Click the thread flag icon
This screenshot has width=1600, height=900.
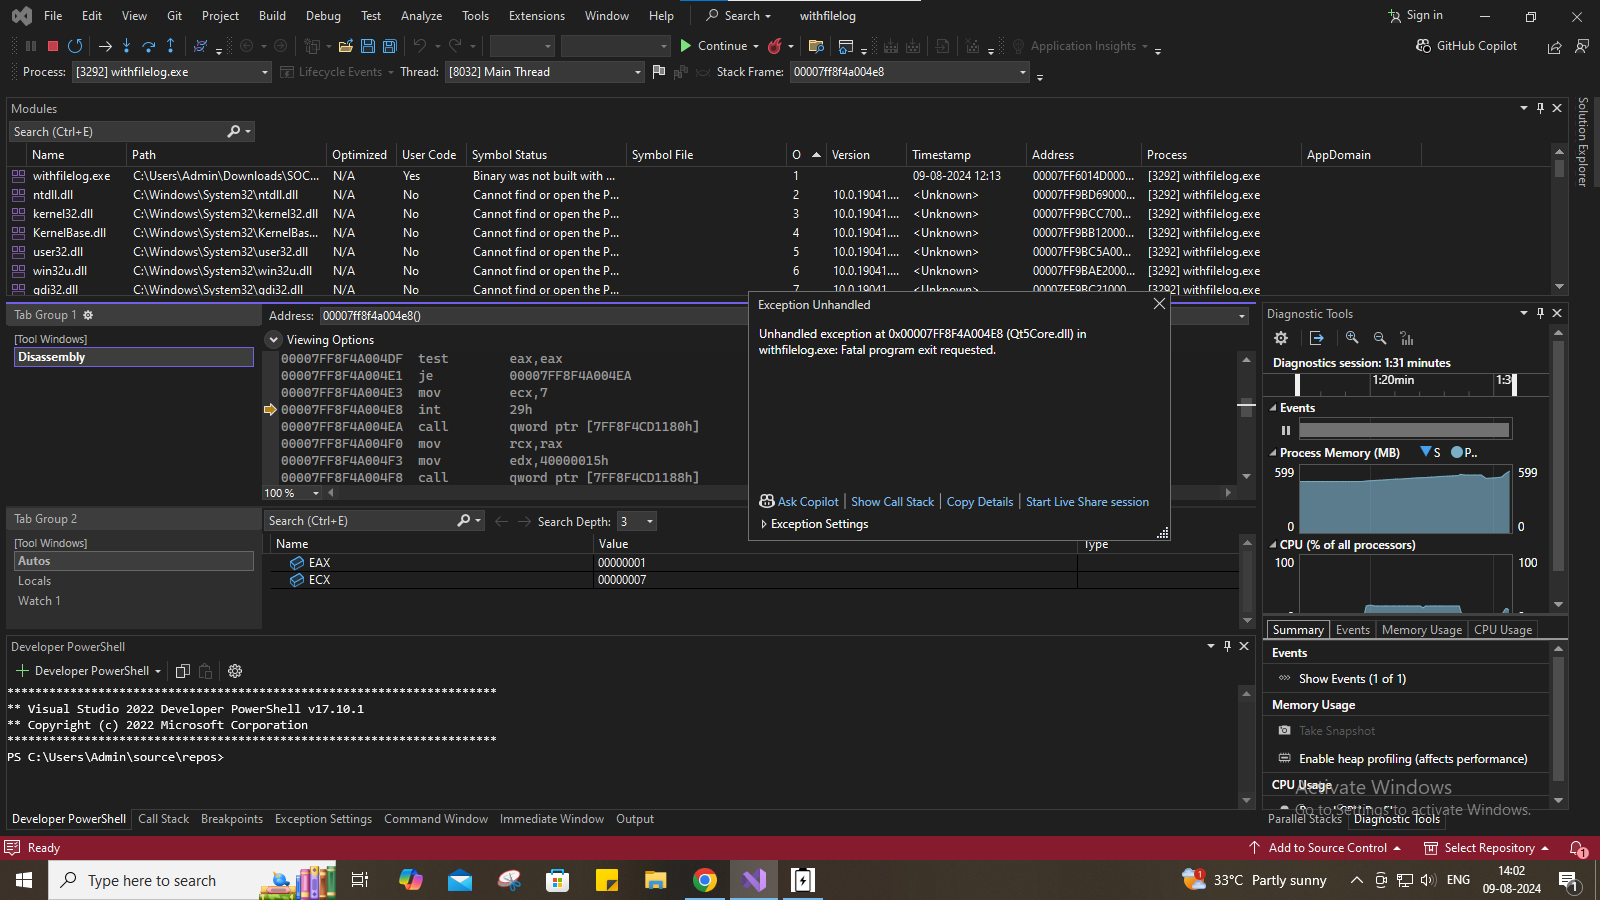coord(658,72)
